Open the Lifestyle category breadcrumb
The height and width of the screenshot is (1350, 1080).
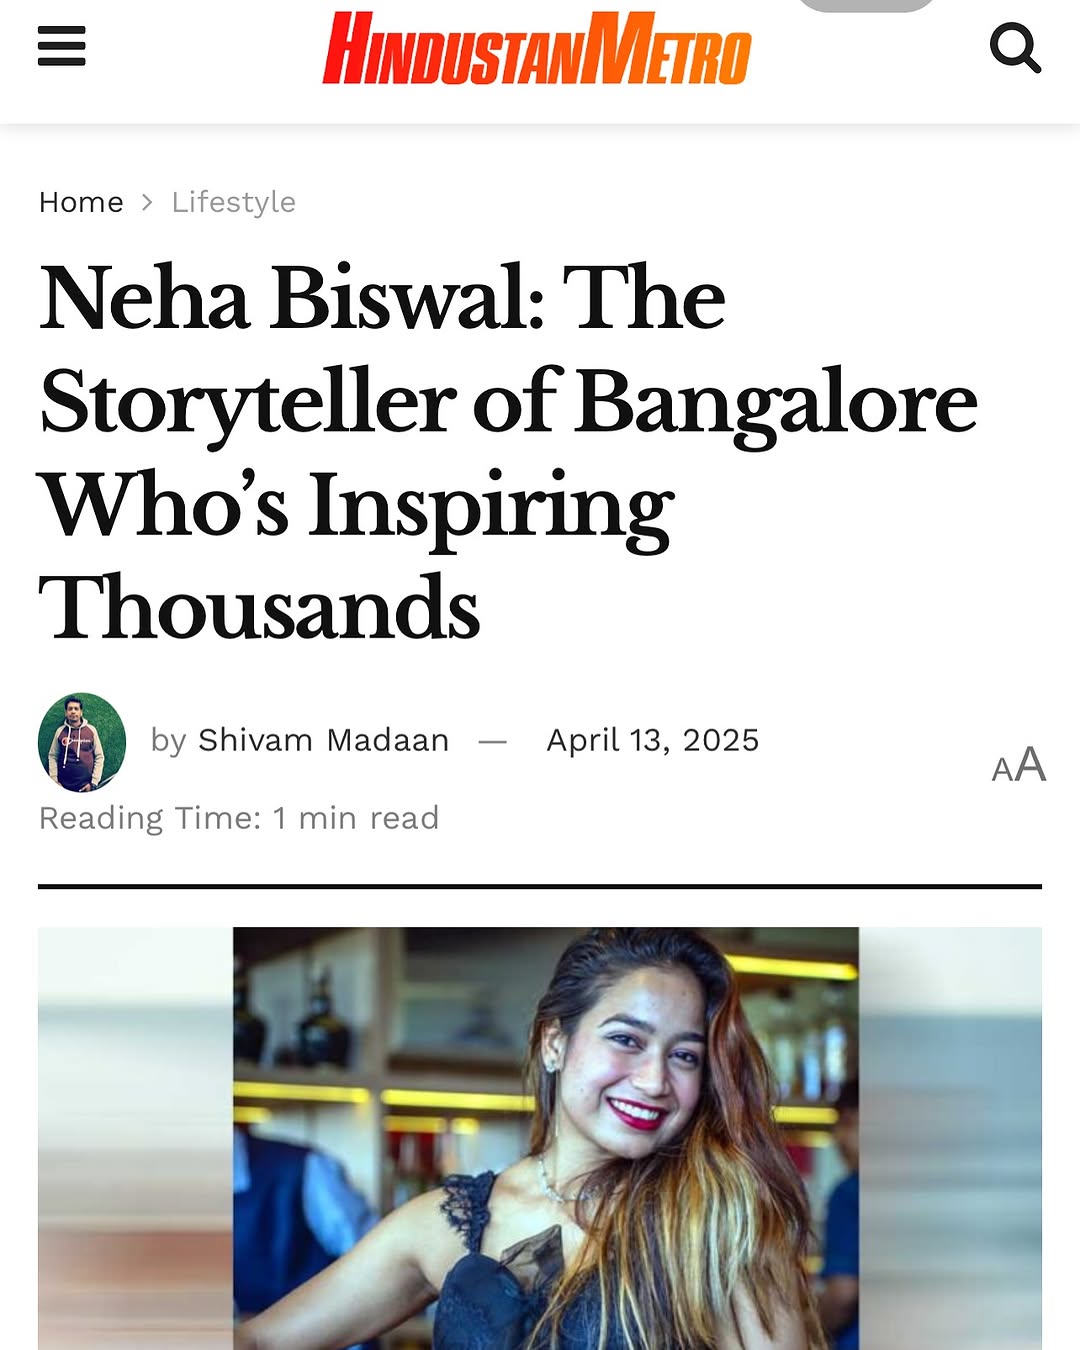tap(233, 202)
